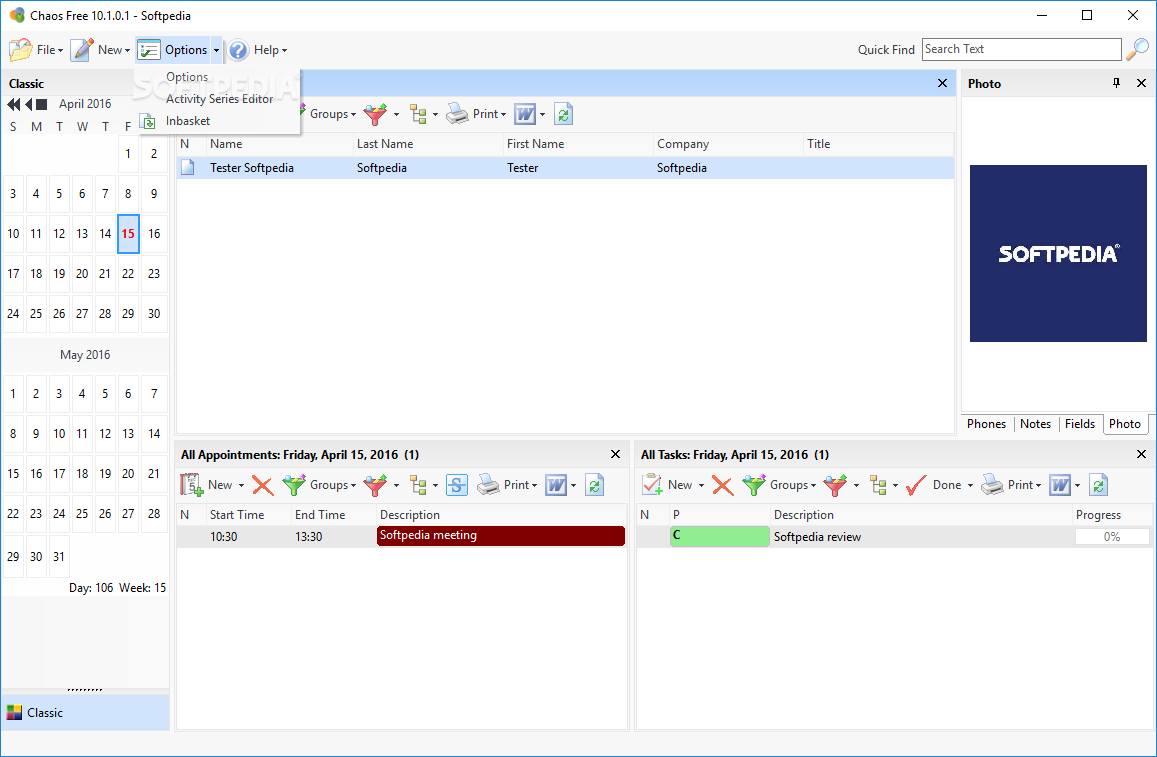Expand tasks New dropdown arrow

[x=701, y=485]
